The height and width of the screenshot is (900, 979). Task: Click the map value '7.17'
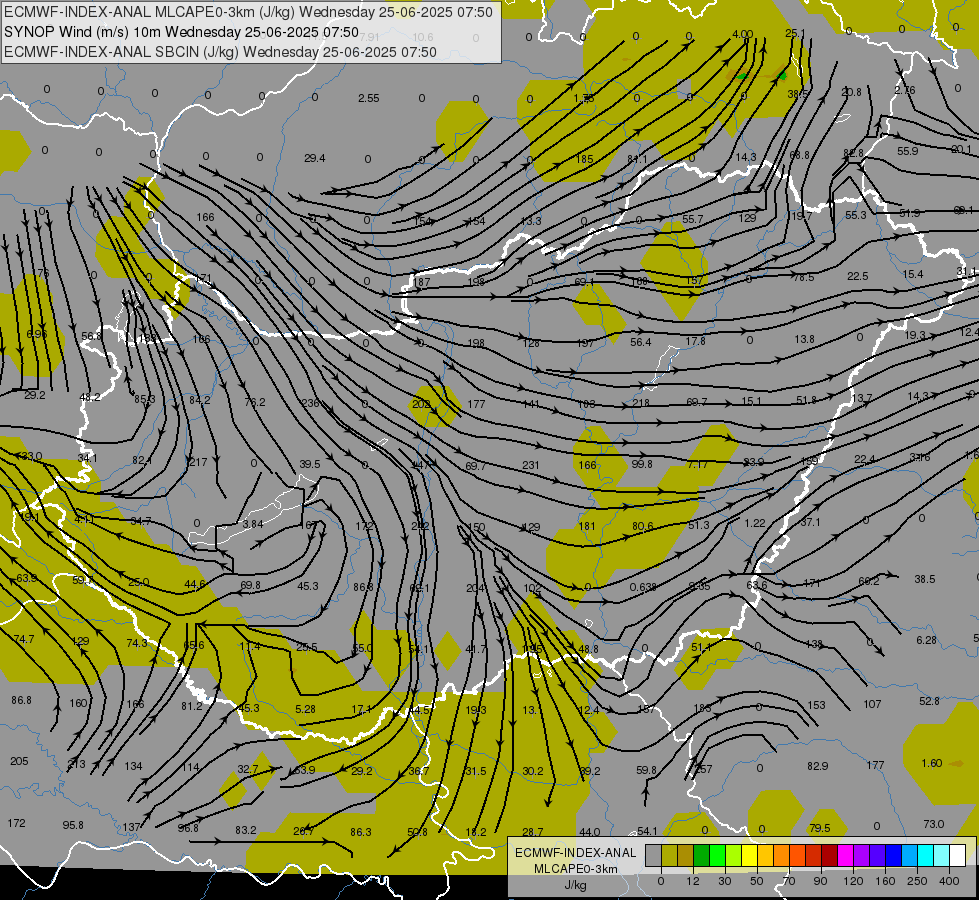tap(697, 465)
